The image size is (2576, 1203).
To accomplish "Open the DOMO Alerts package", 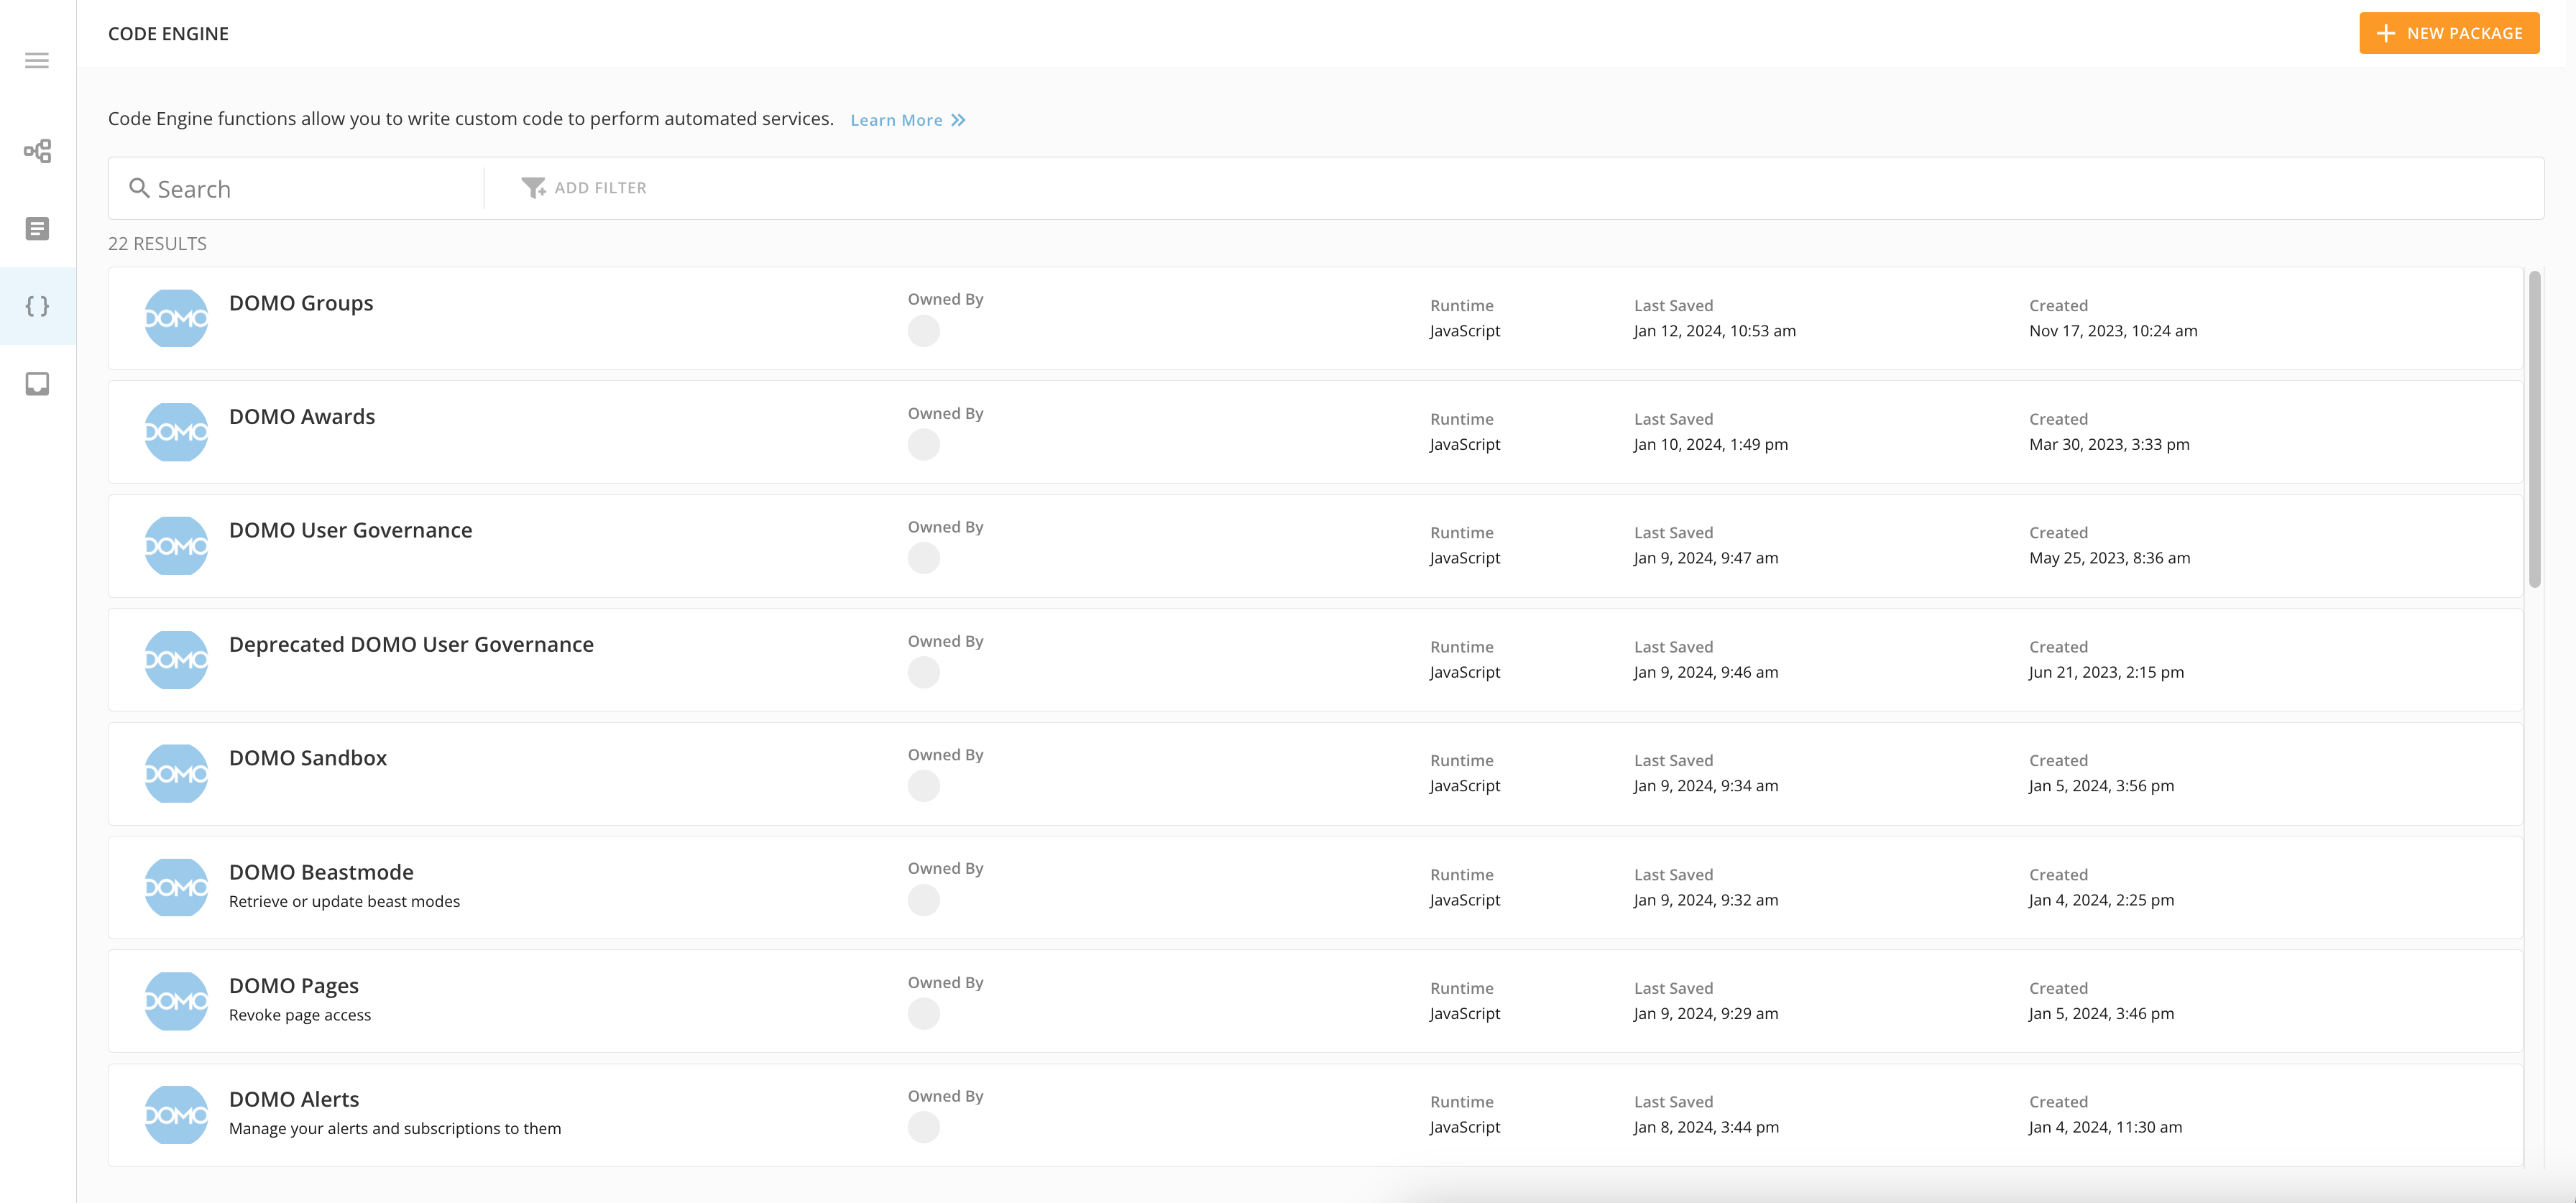I will tap(294, 1099).
